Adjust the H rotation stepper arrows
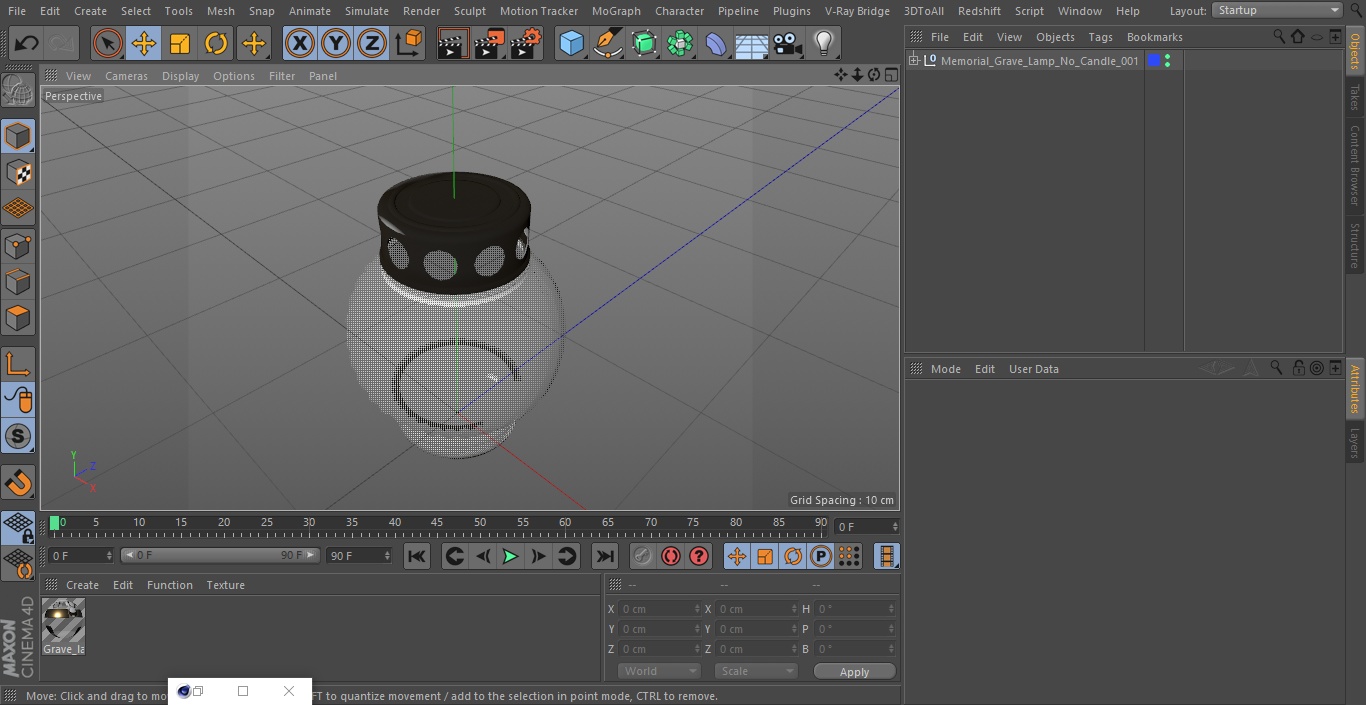1366x705 pixels. point(893,609)
